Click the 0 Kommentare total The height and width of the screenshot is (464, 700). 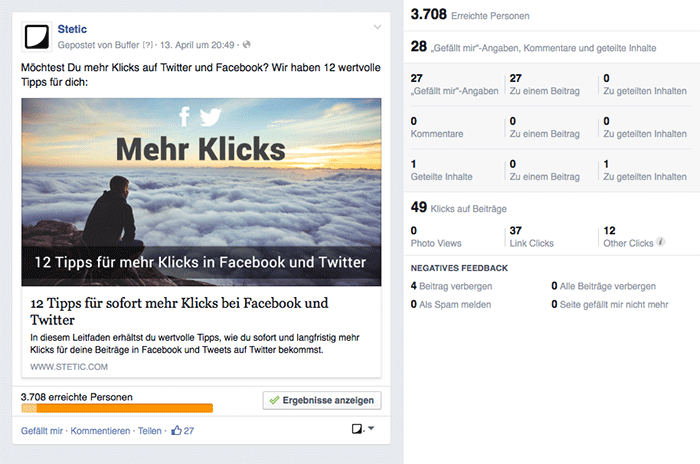(x=437, y=127)
